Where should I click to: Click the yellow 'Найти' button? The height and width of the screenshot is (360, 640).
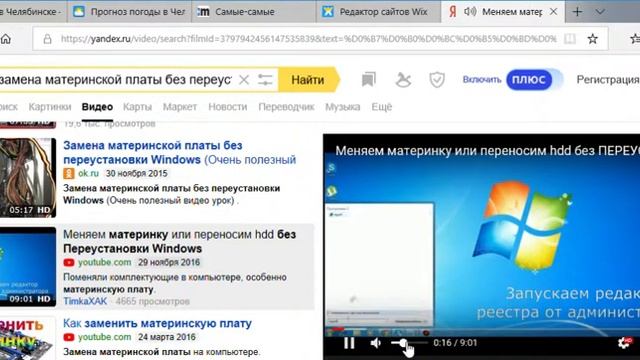coord(308,80)
